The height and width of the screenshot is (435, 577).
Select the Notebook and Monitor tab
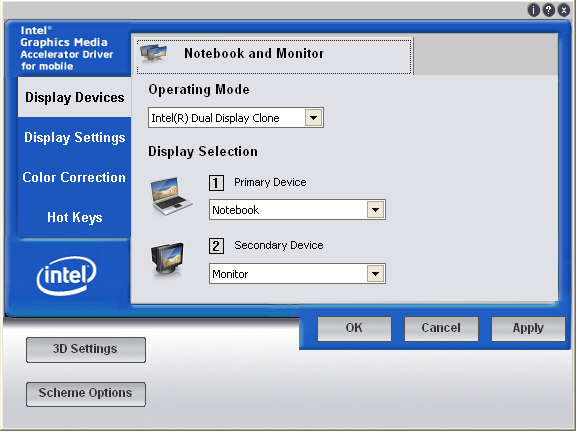click(274, 57)
